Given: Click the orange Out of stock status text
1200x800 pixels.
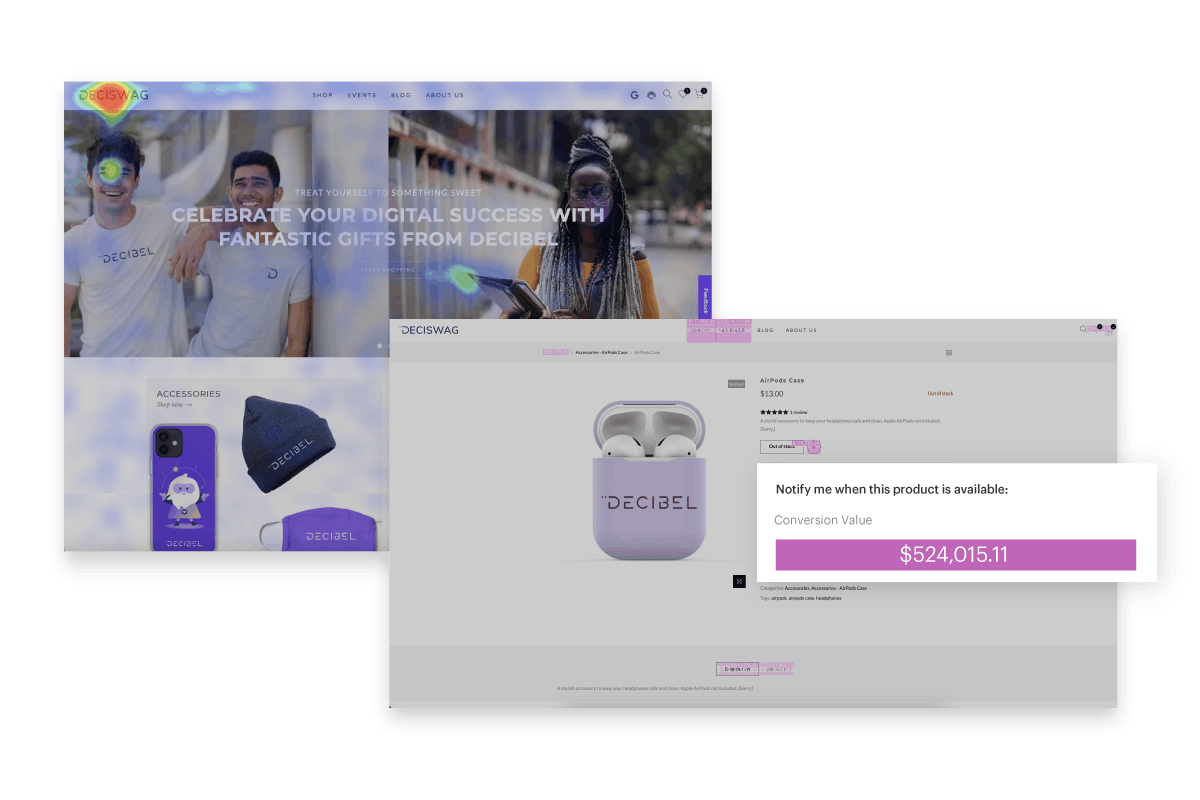Looking at the screenshot, I should click(x=940, y=394).
